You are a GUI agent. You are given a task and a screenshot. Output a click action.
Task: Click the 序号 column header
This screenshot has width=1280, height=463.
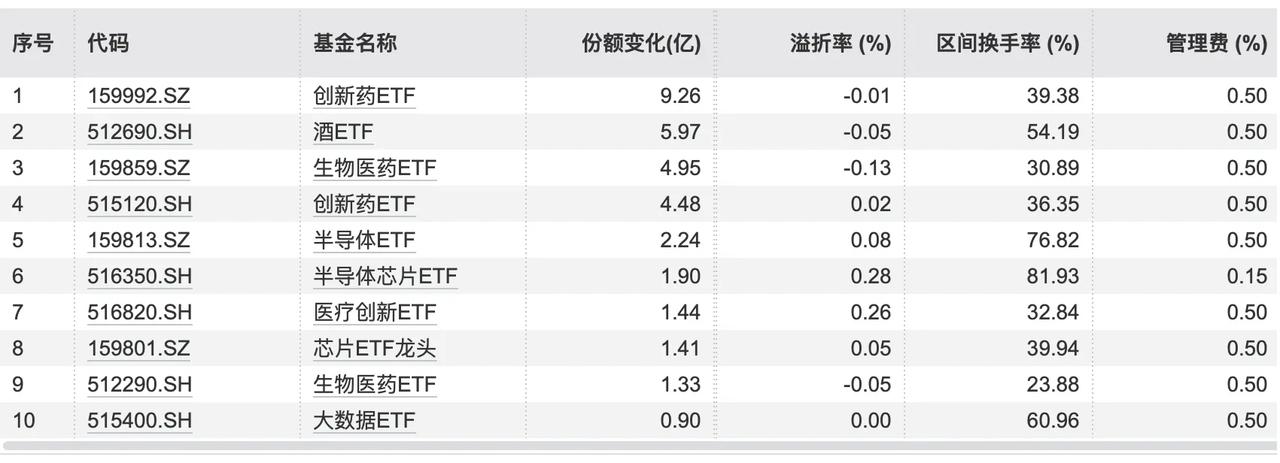click(x=32, y=43)
